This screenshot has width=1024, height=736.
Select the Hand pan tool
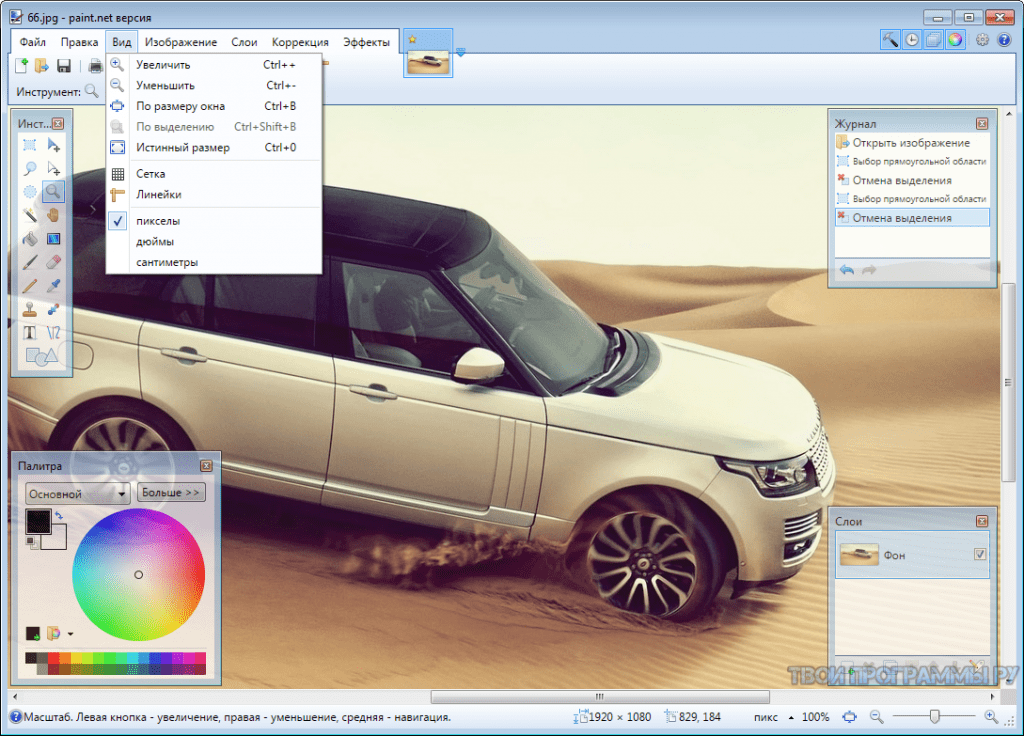[x=51, y=214]
